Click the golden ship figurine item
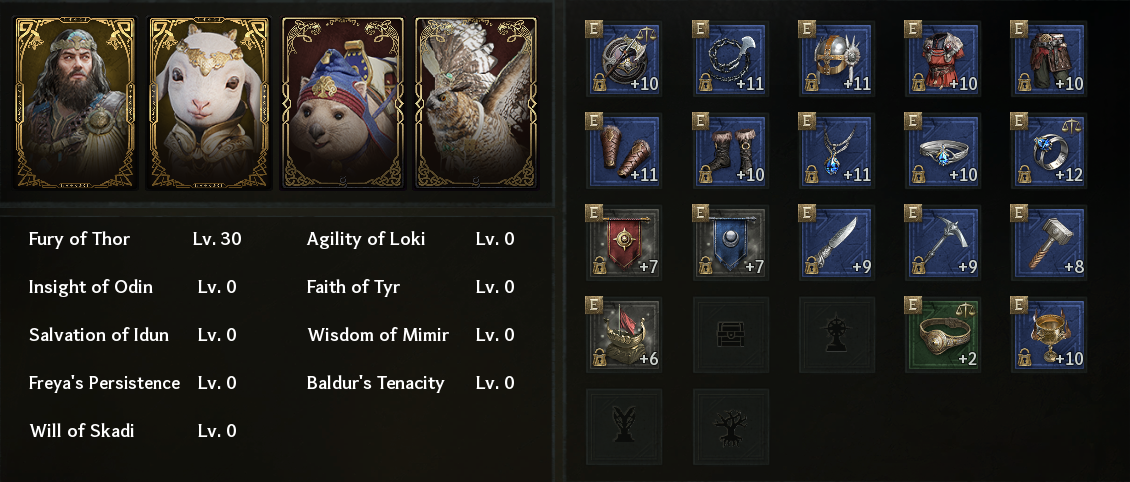This screenshot has width=1130, height=482. pos(623,334)
